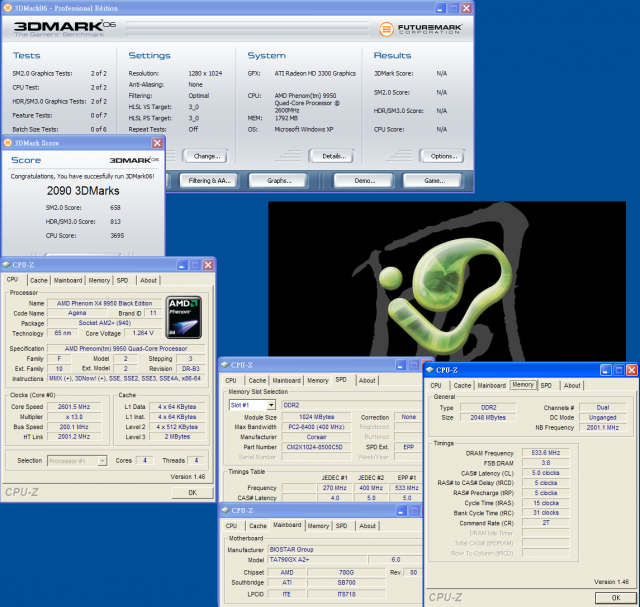
Task: Click 3DMark Score window title icon
Action: (x=8, y=142)
